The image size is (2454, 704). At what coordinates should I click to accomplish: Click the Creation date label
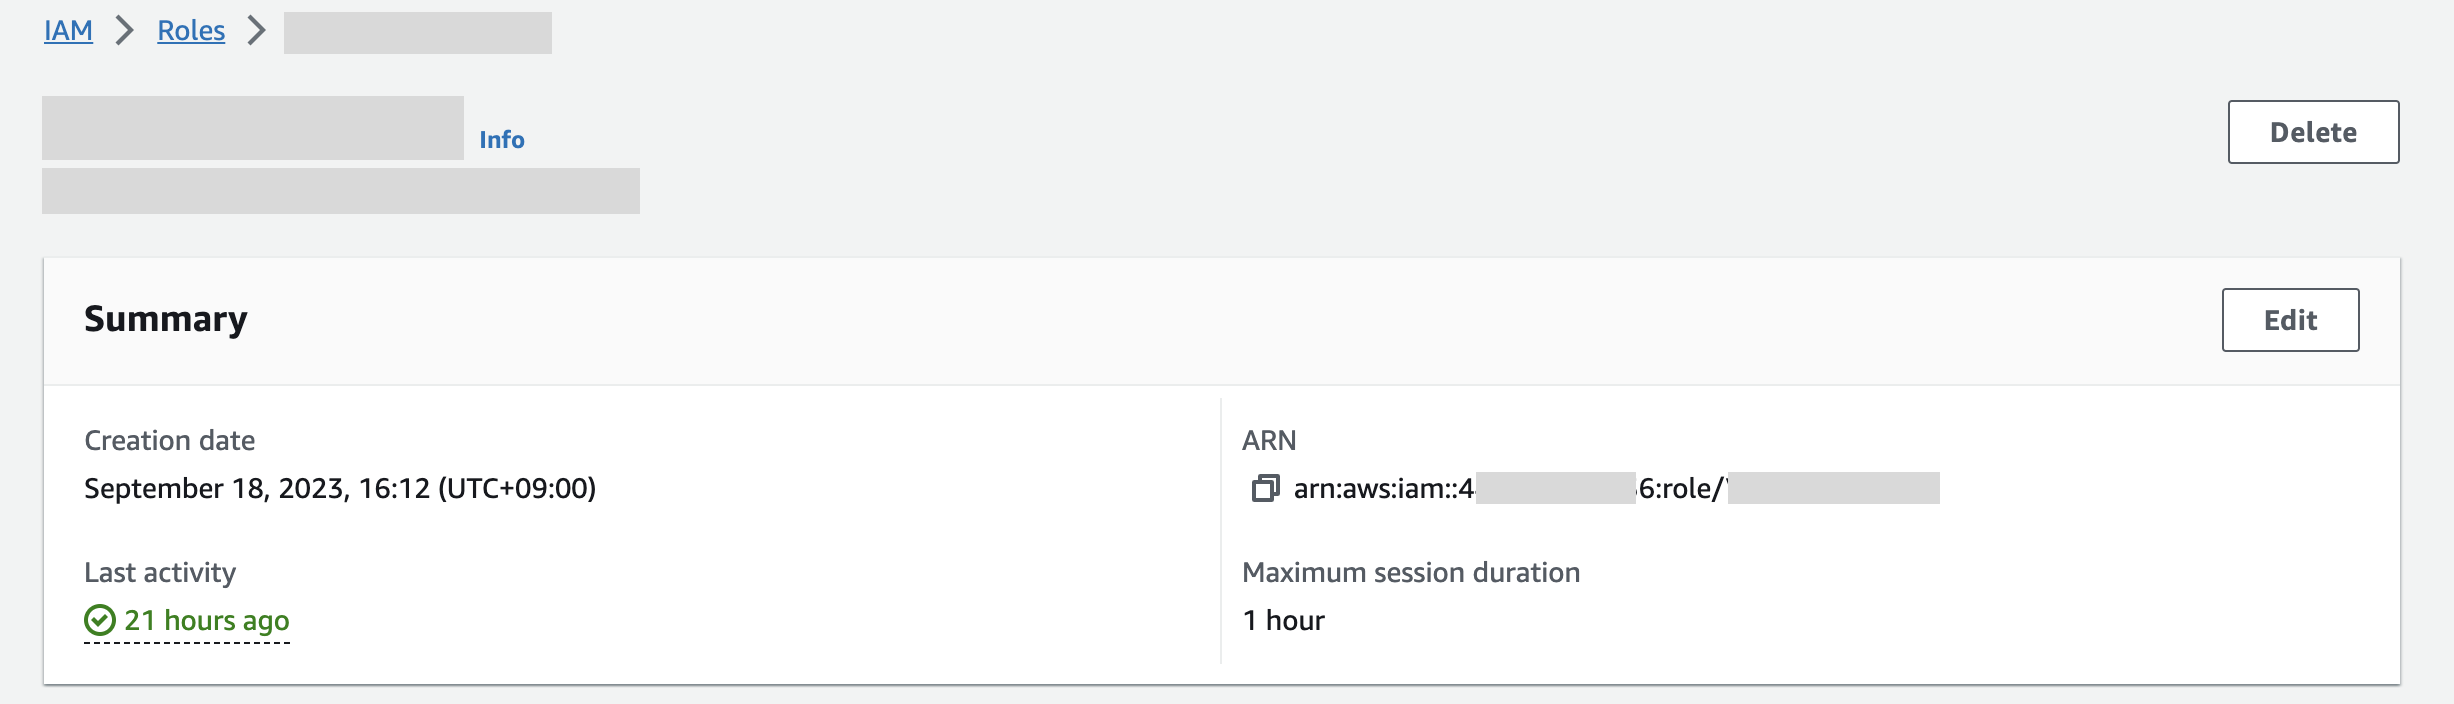[170, 440]
